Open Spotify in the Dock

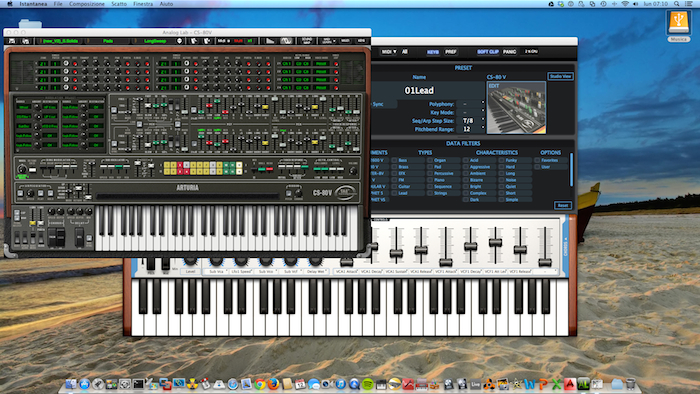[x=368, y=384]
